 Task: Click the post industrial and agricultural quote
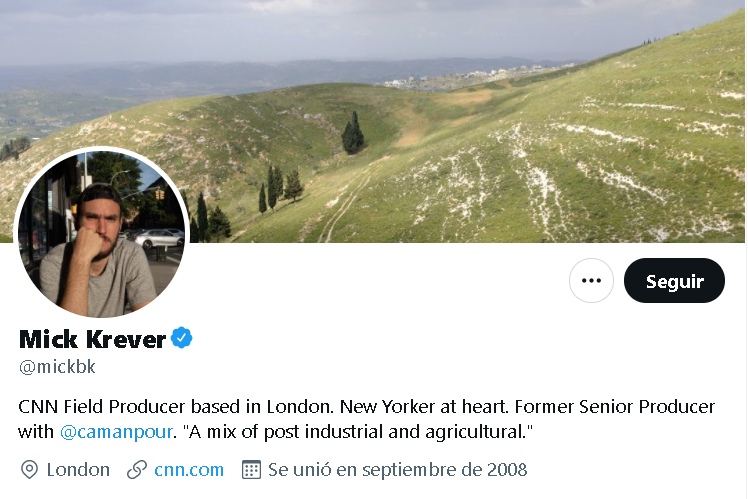click(345, 432)
